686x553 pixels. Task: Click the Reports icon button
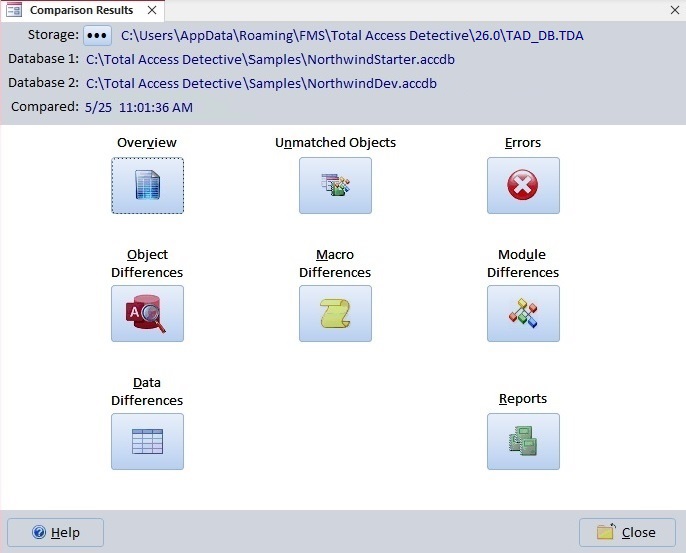(523, 442)
